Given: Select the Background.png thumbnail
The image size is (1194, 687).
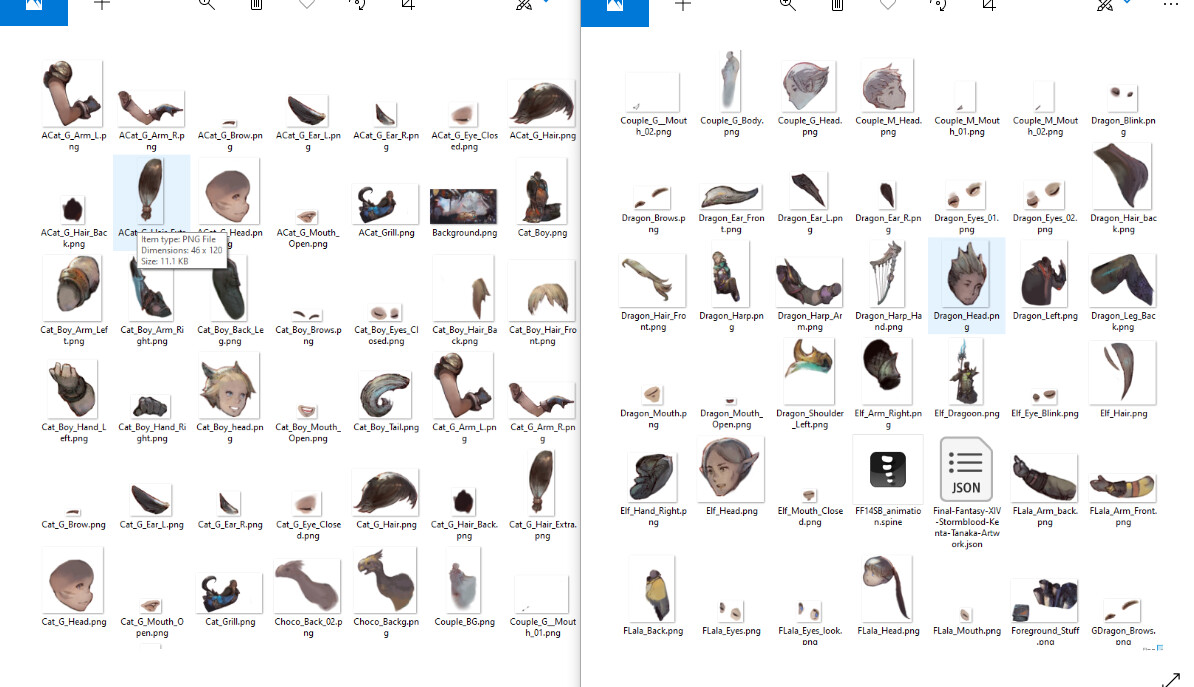Looking at the screenshot, I should pos(464,206).
